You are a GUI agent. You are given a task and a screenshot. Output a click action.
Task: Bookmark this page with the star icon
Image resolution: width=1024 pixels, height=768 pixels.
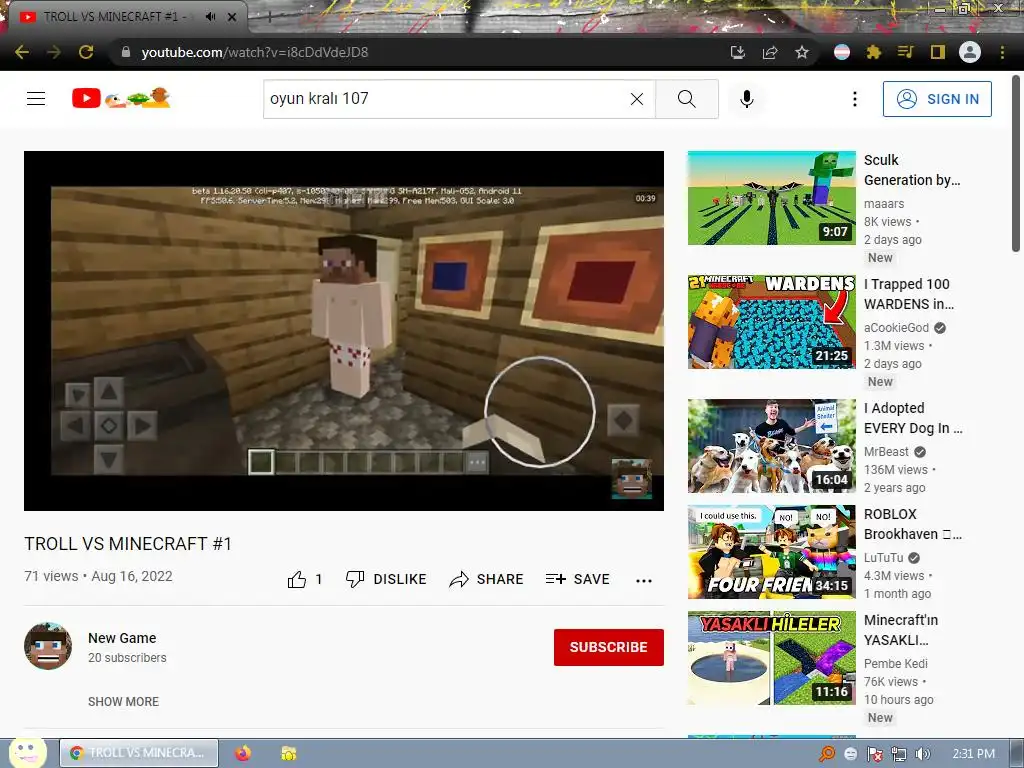pyautogui.click(x=802, y=52)
